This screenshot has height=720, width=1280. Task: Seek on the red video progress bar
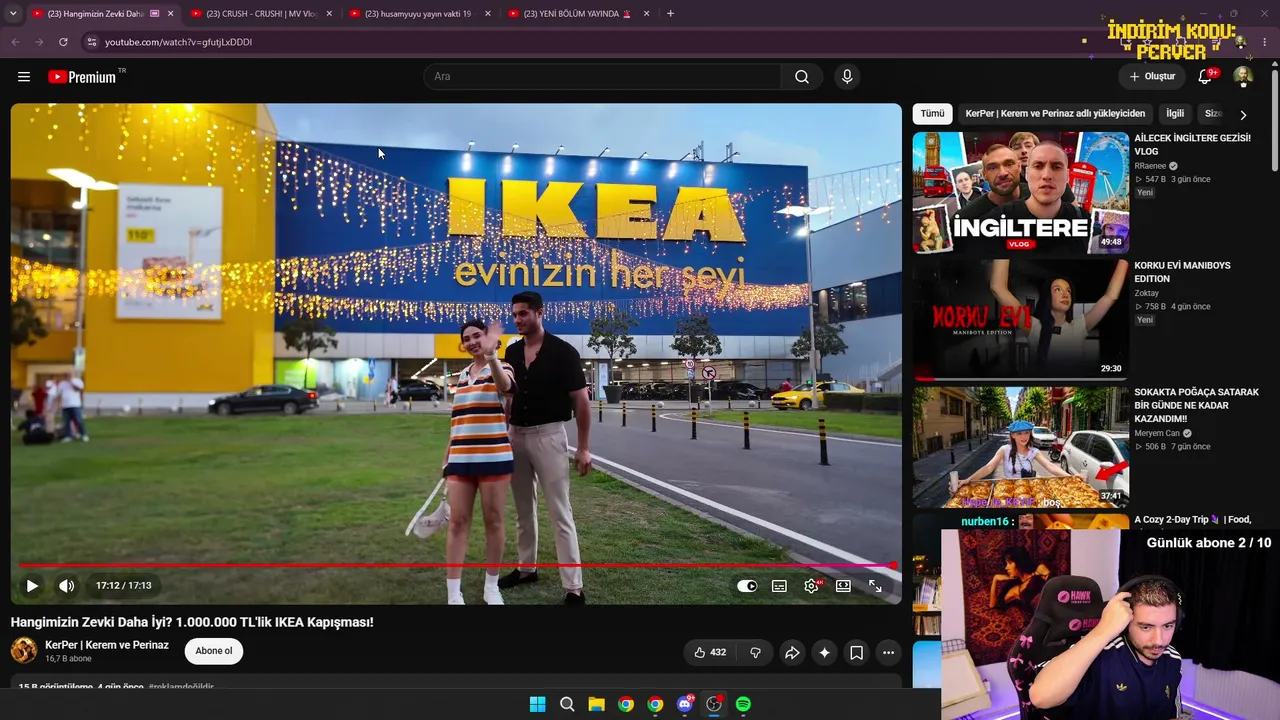click(x=456, y=566)
